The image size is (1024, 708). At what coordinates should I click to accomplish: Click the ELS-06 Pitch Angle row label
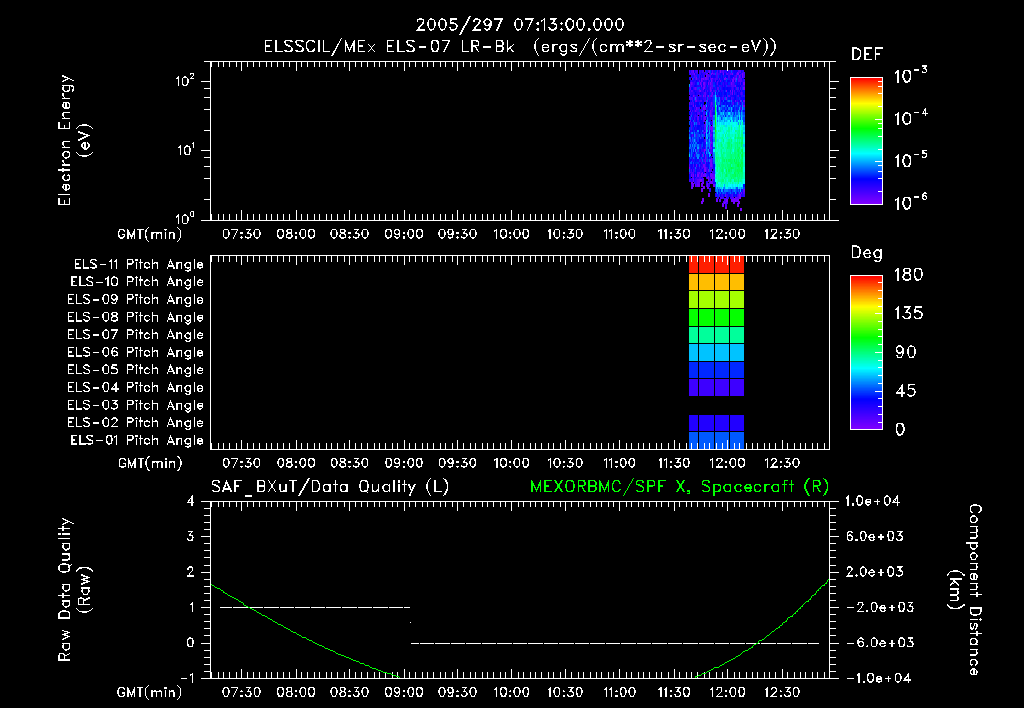point(135,352)
